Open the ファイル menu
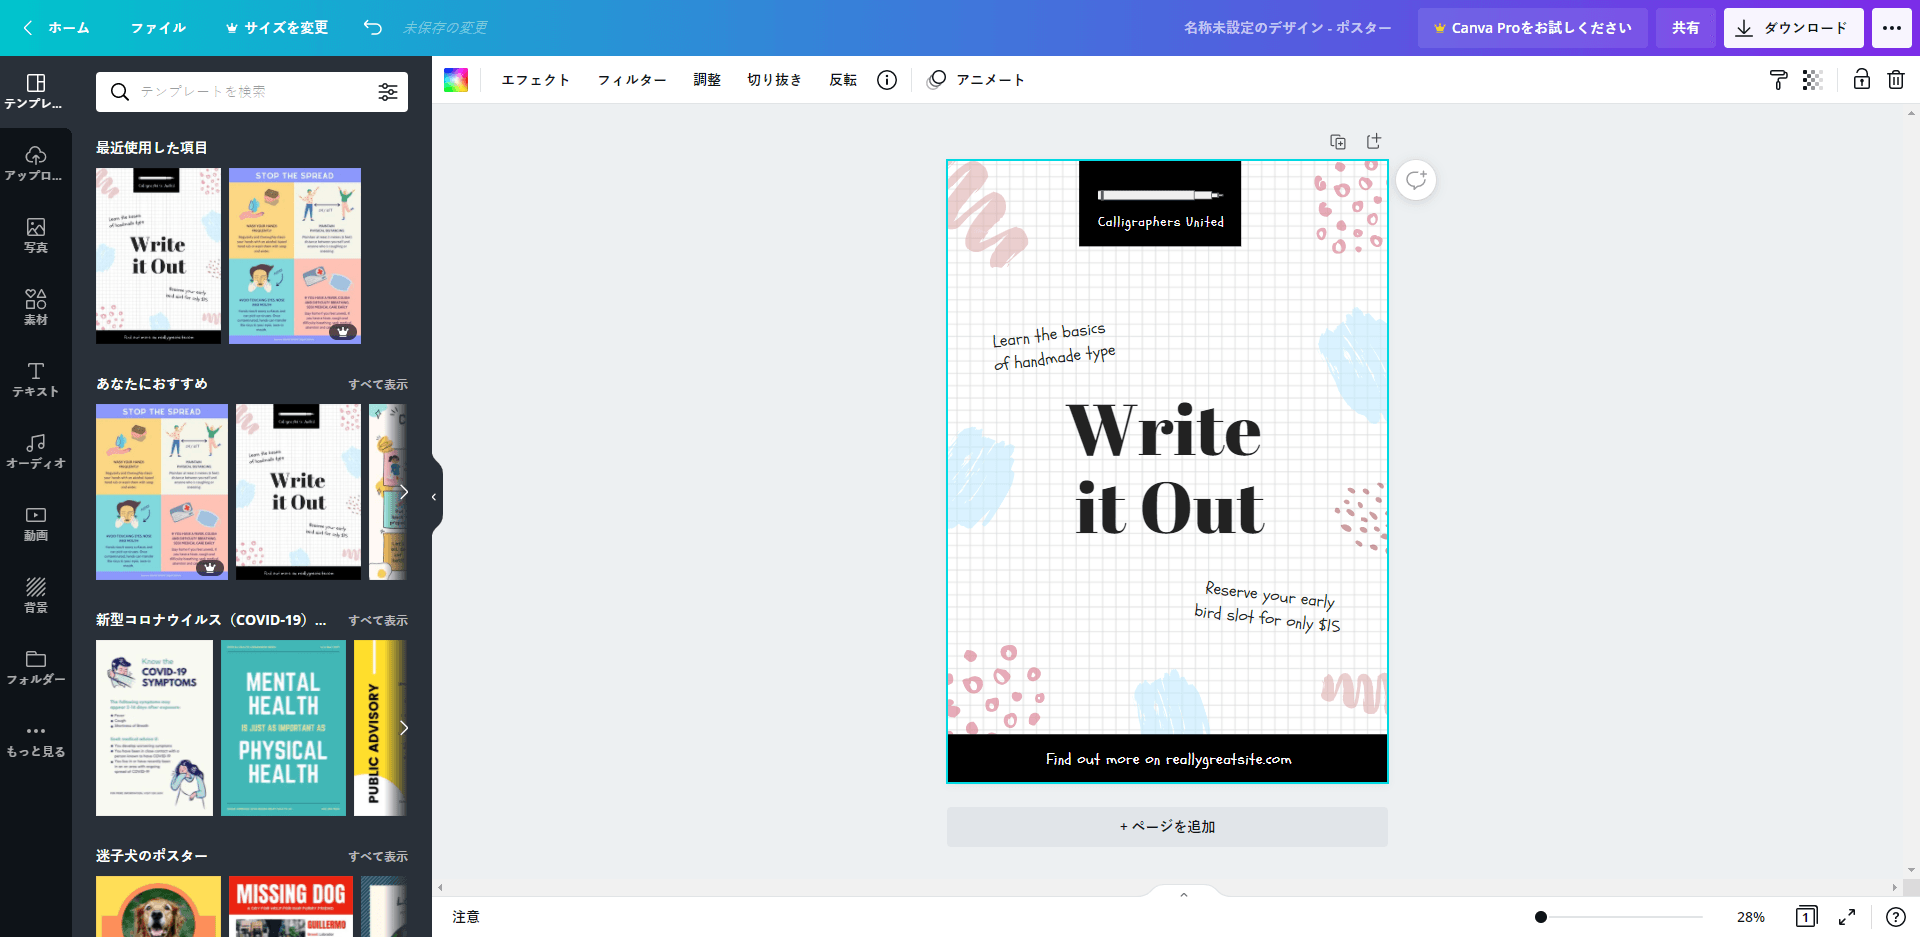The width and height of the screenshot is (1920, 937). tap(158, 28)
